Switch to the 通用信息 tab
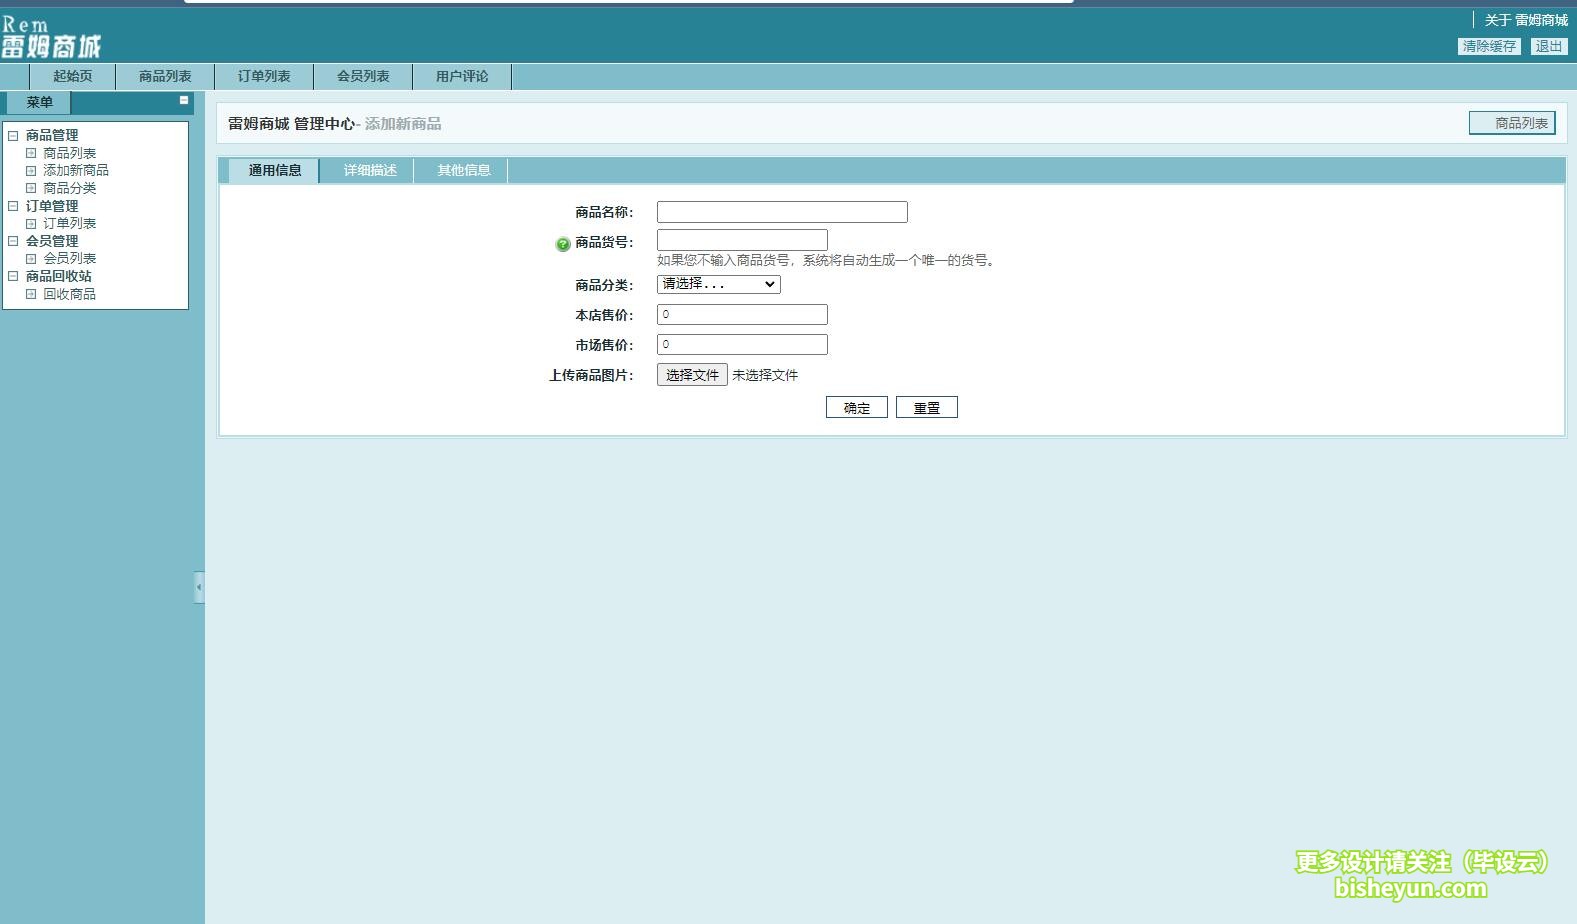This screenshot has width=1577, height=924. coord(275,171)
